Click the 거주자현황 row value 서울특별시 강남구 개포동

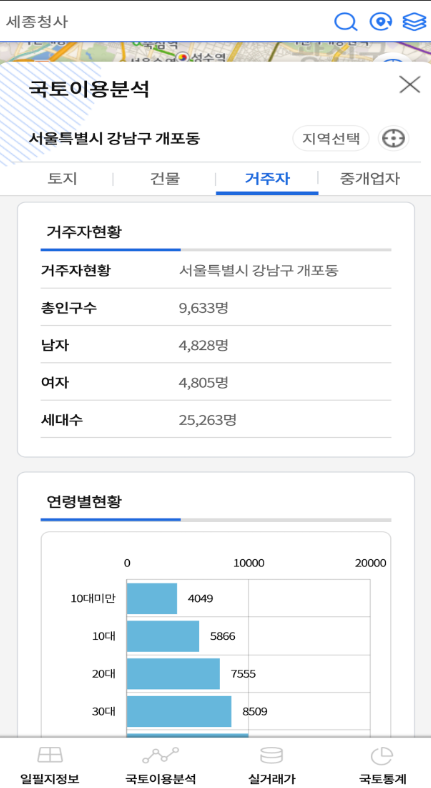259,270
